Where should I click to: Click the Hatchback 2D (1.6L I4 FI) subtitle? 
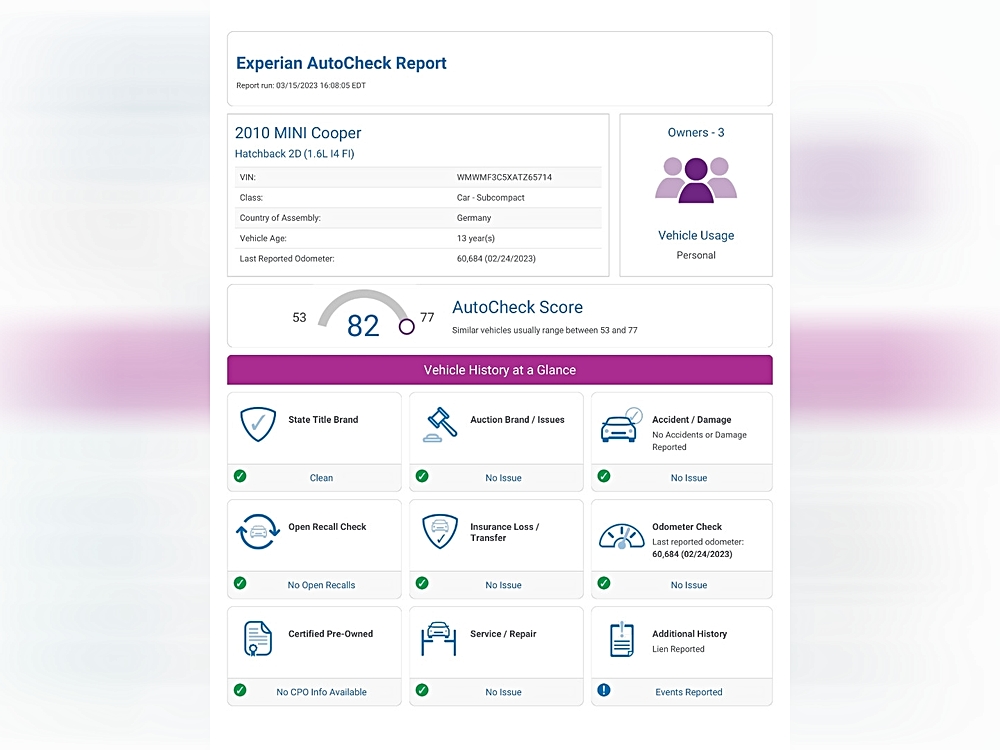[x=294, y=154]
